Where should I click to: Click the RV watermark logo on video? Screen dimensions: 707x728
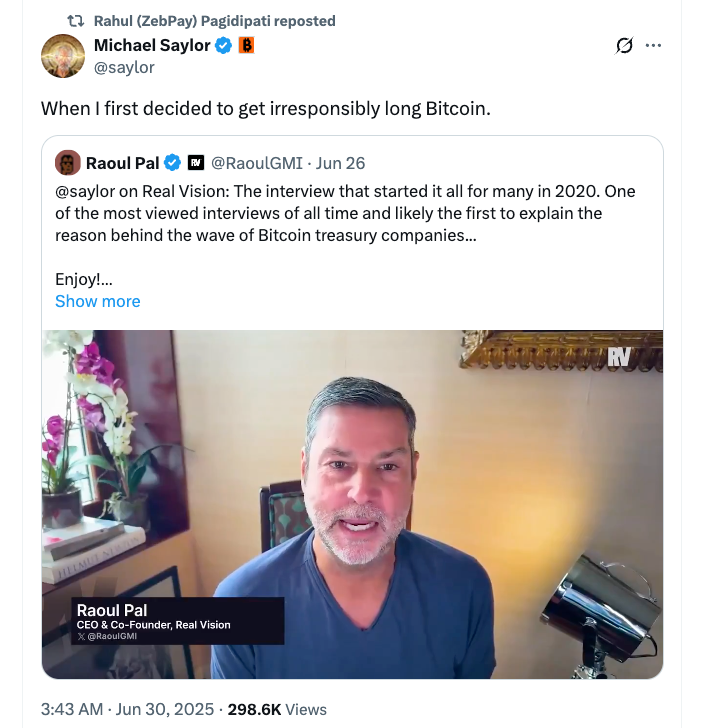click(619, 357)
